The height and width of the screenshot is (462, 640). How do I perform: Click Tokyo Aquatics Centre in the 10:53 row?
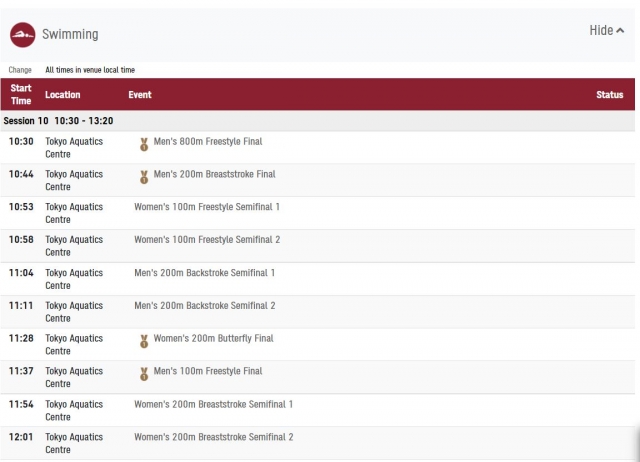74,213
